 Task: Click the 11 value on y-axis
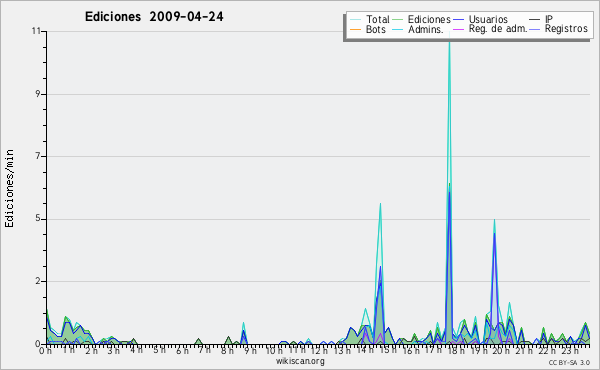point(37,31)
